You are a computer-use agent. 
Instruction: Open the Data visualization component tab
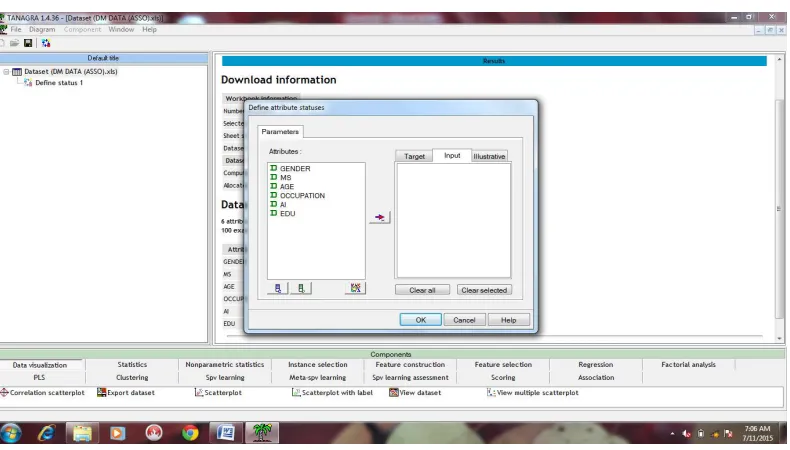(x=40, y=365)
